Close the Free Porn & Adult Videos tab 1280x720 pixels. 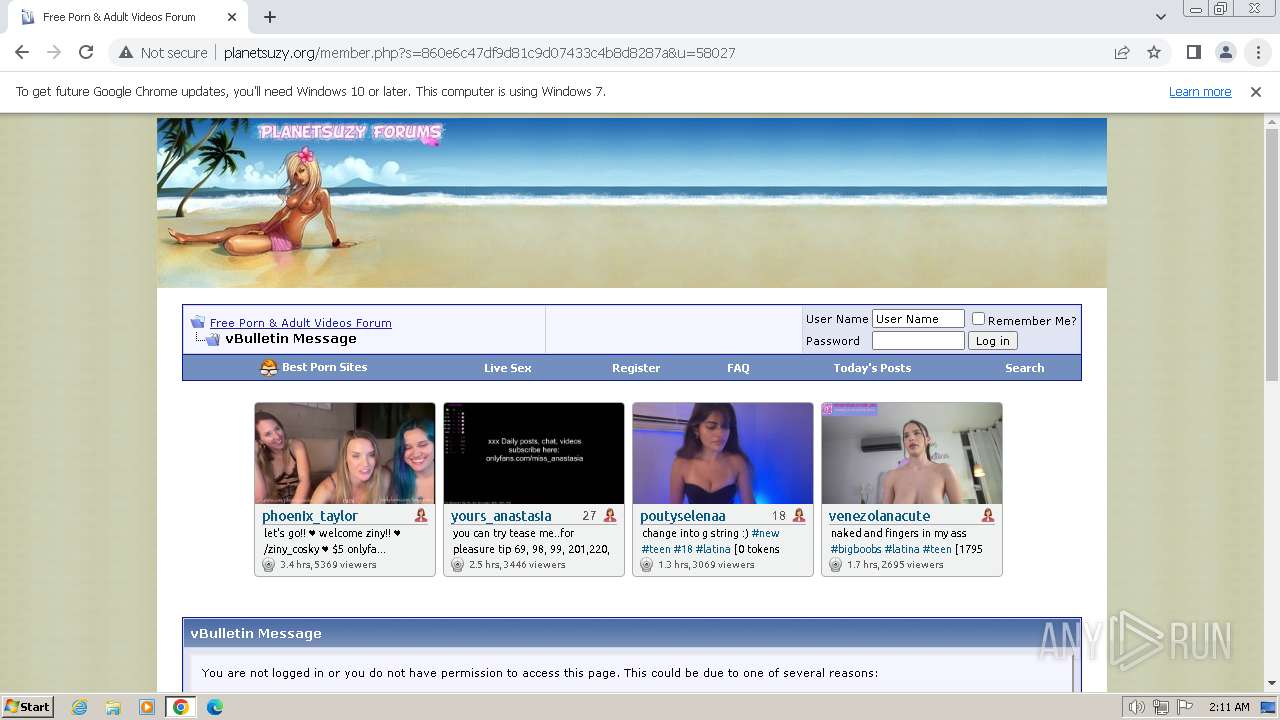coord(232,17)
